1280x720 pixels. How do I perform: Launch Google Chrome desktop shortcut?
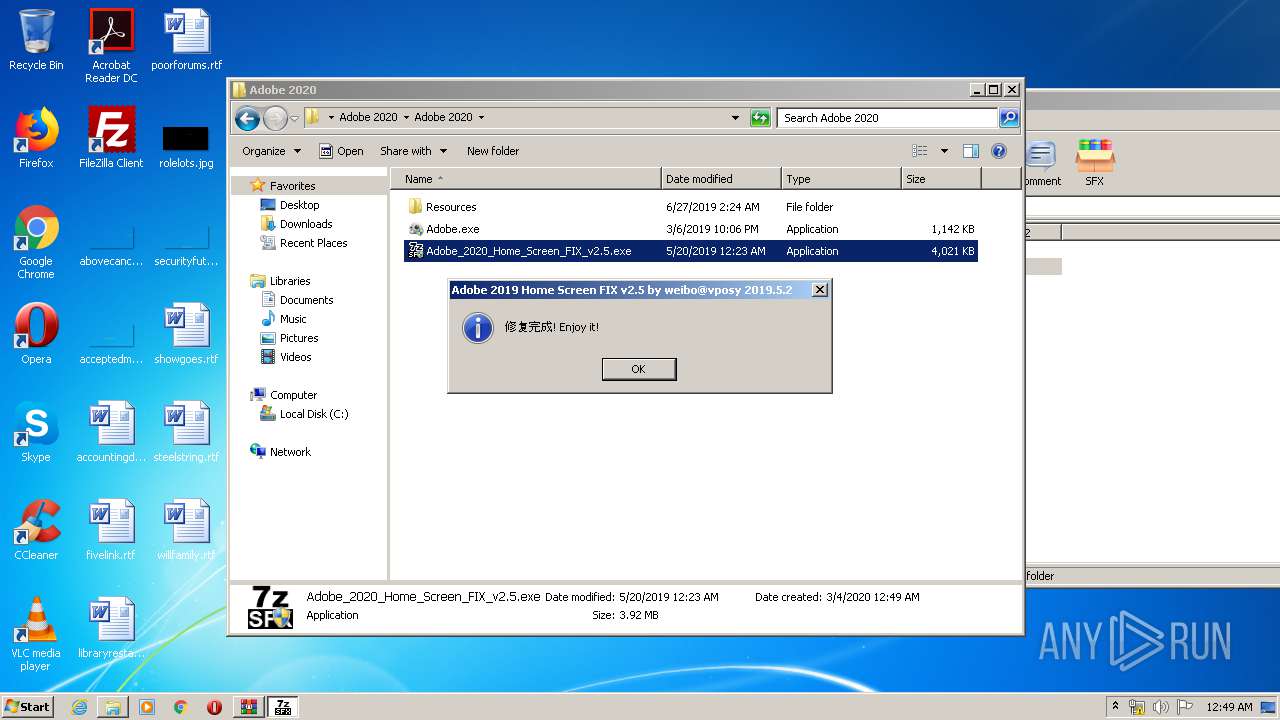pos(36,242)
